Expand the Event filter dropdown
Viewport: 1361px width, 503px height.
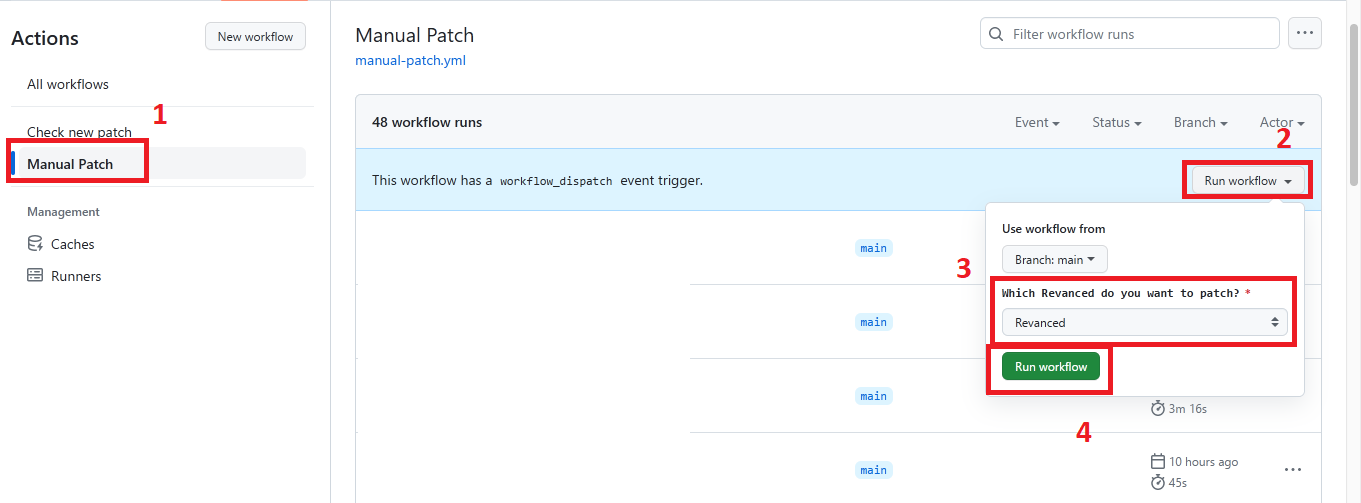1037,123
